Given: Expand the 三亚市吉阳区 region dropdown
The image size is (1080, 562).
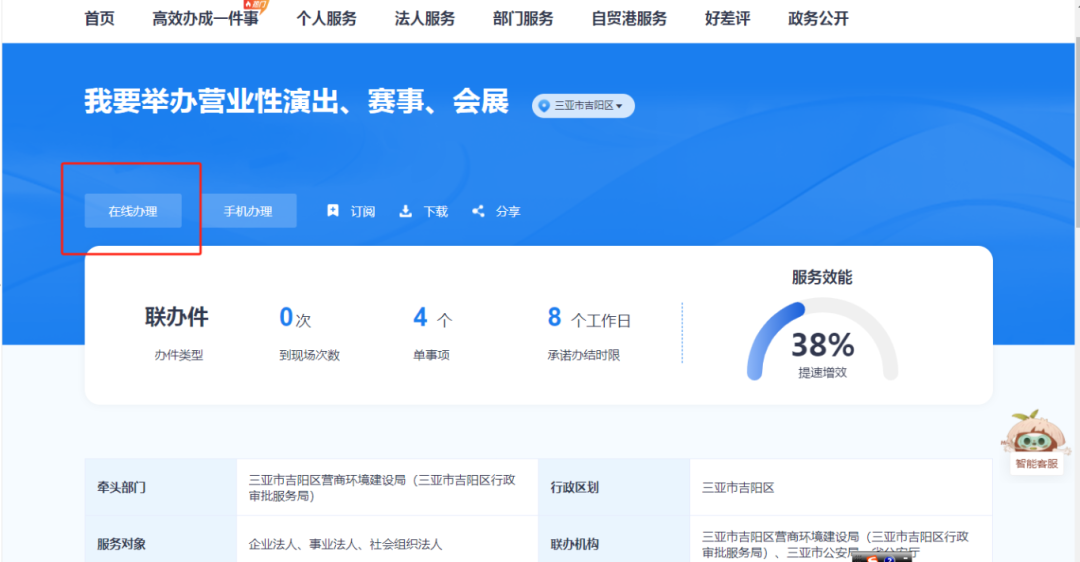Looking at the screenshot, I should tap(584, 106).
